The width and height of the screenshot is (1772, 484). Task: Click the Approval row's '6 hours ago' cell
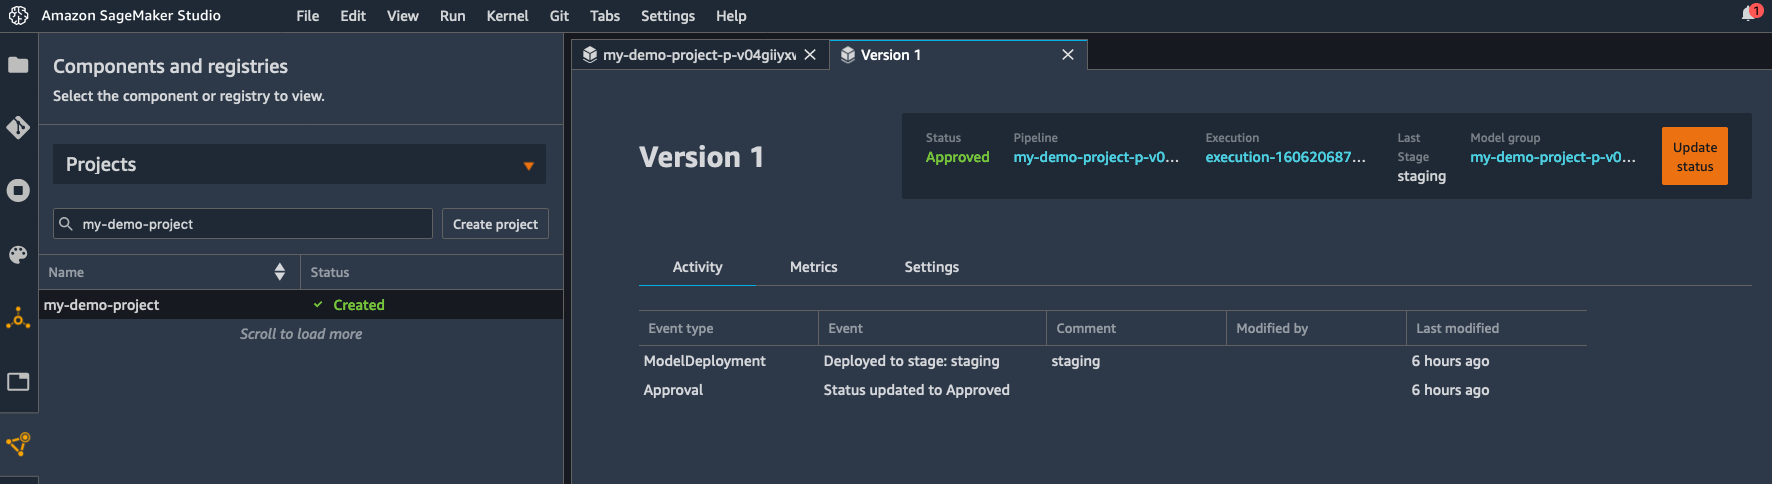[1450, 390]
